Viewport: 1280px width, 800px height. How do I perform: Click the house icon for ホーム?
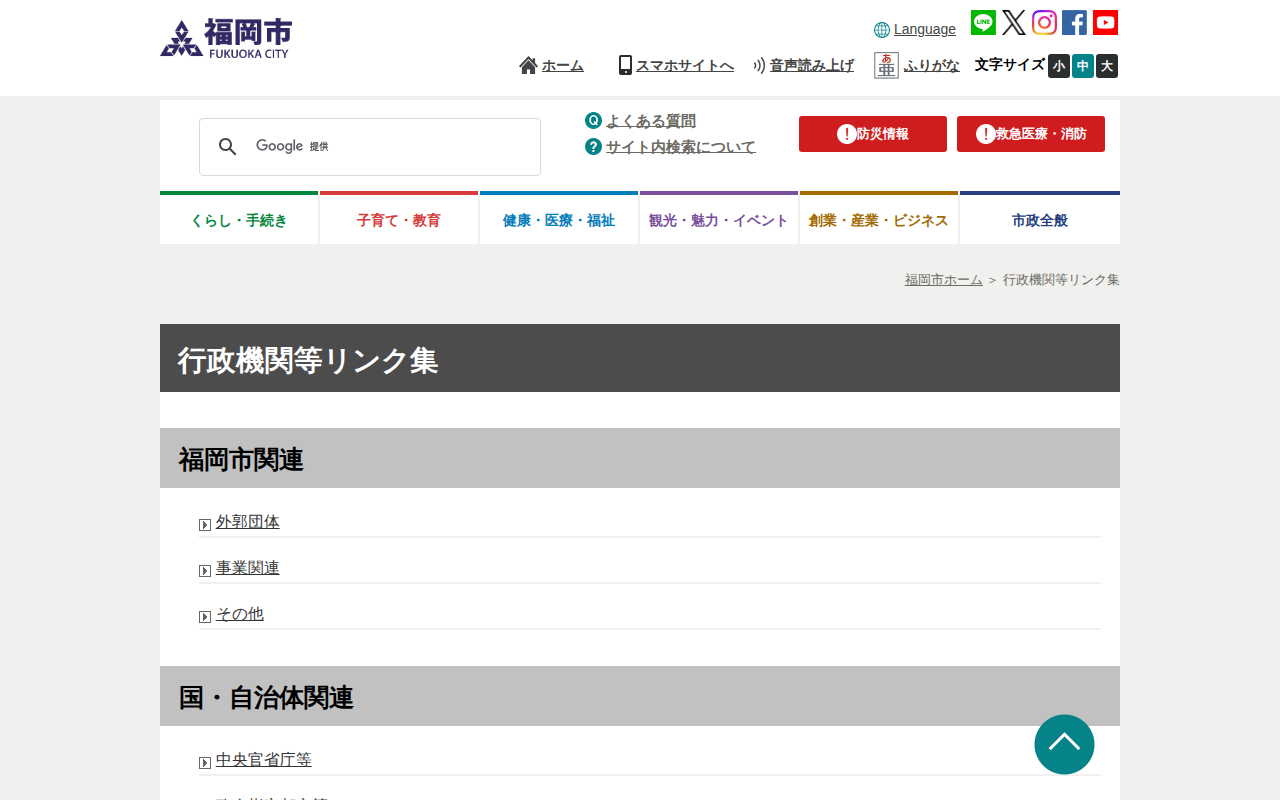point(528,65)
